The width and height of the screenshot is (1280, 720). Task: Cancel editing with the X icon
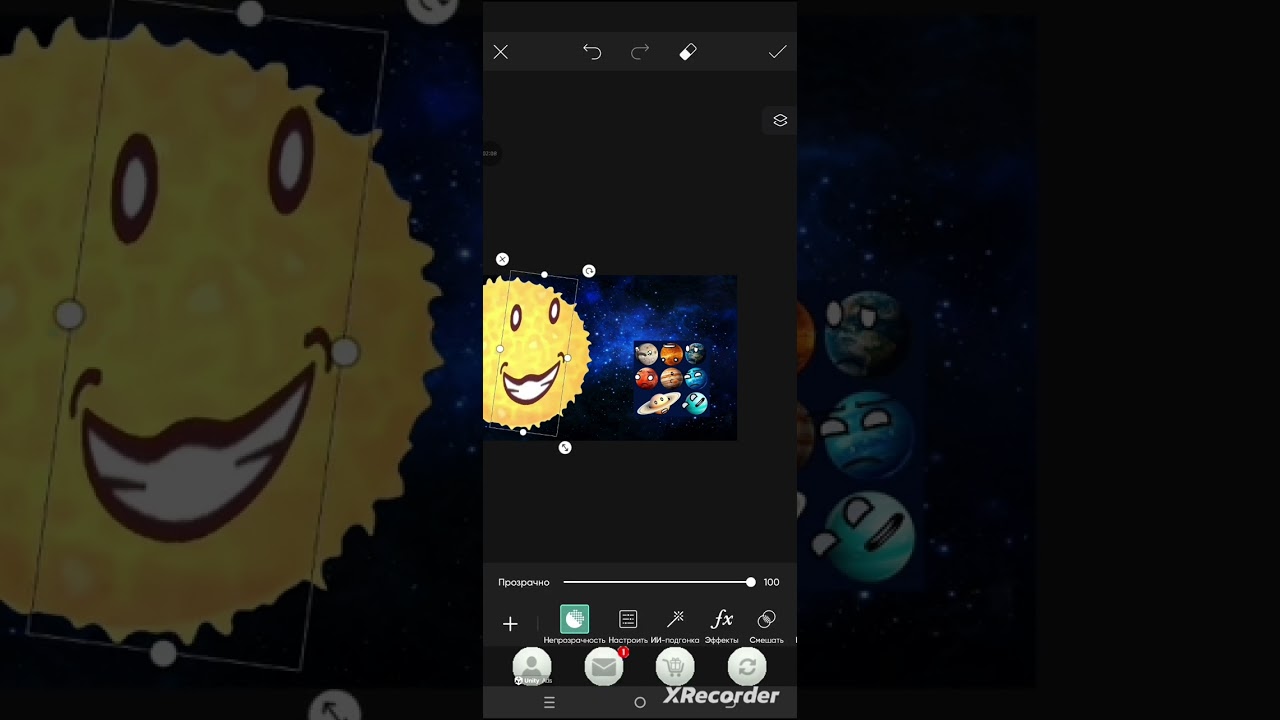tap(501, 52)
